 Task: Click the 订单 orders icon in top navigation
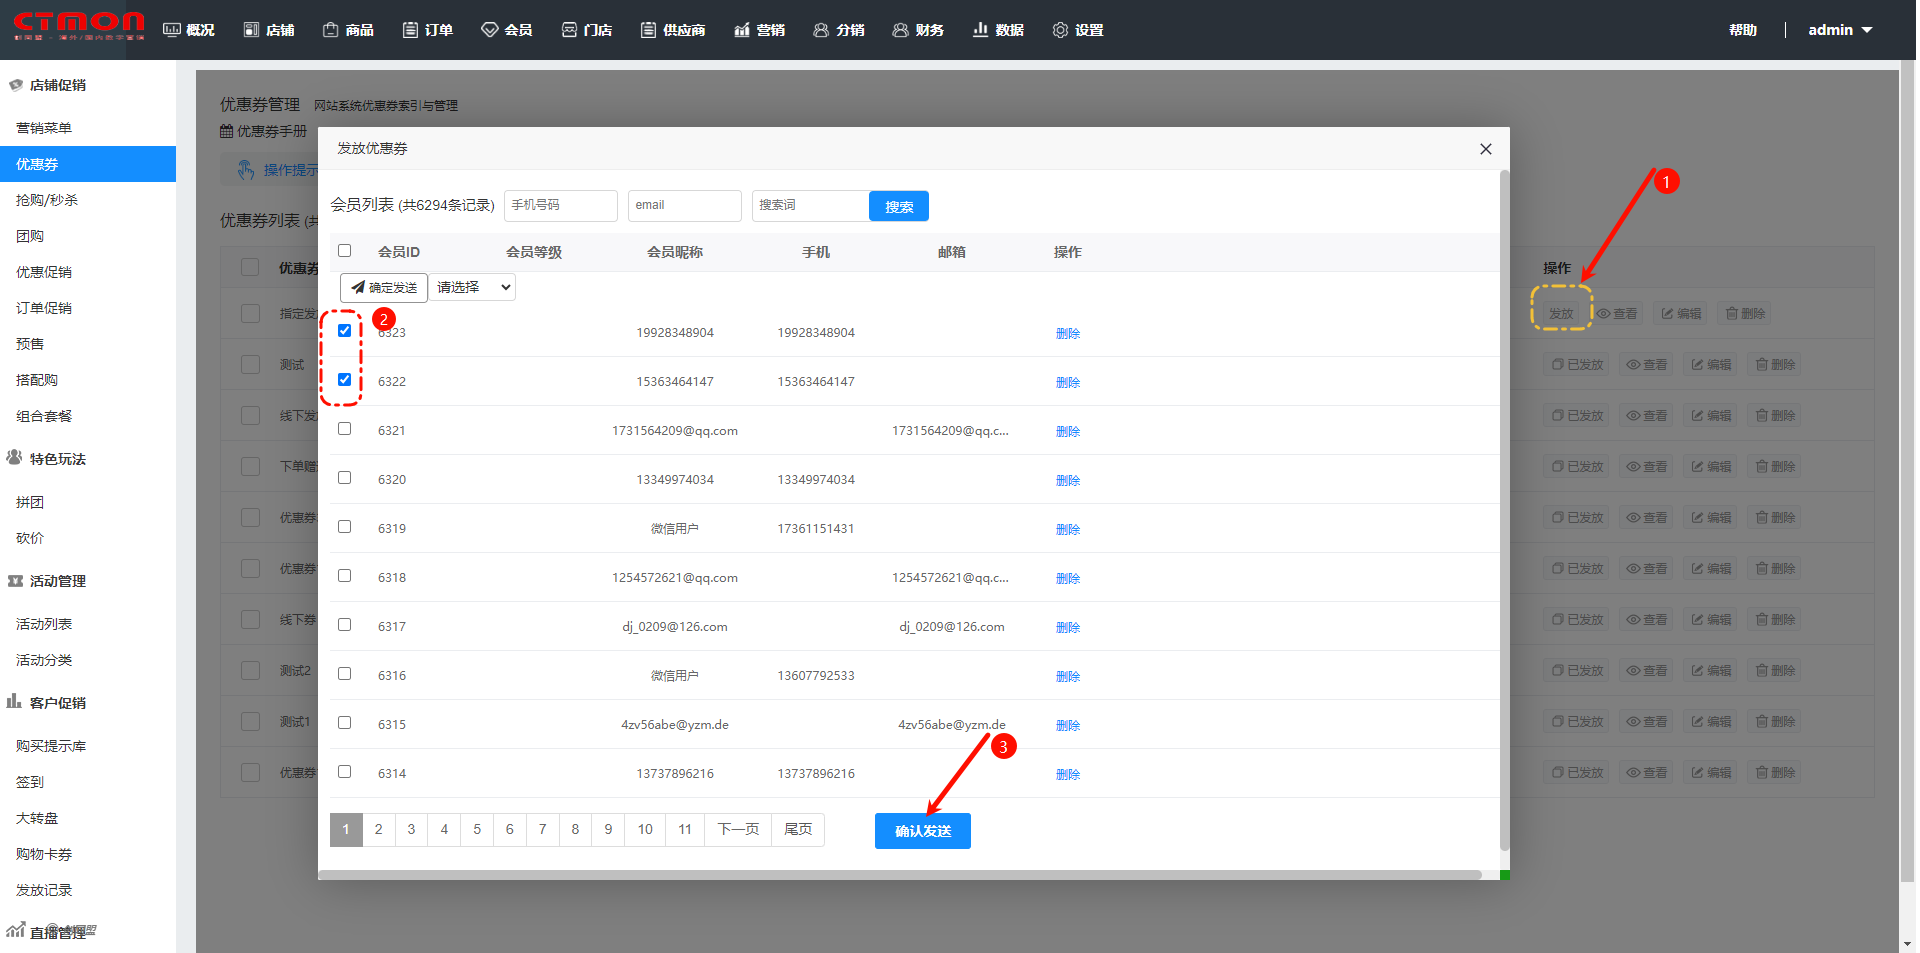point(410,30)
